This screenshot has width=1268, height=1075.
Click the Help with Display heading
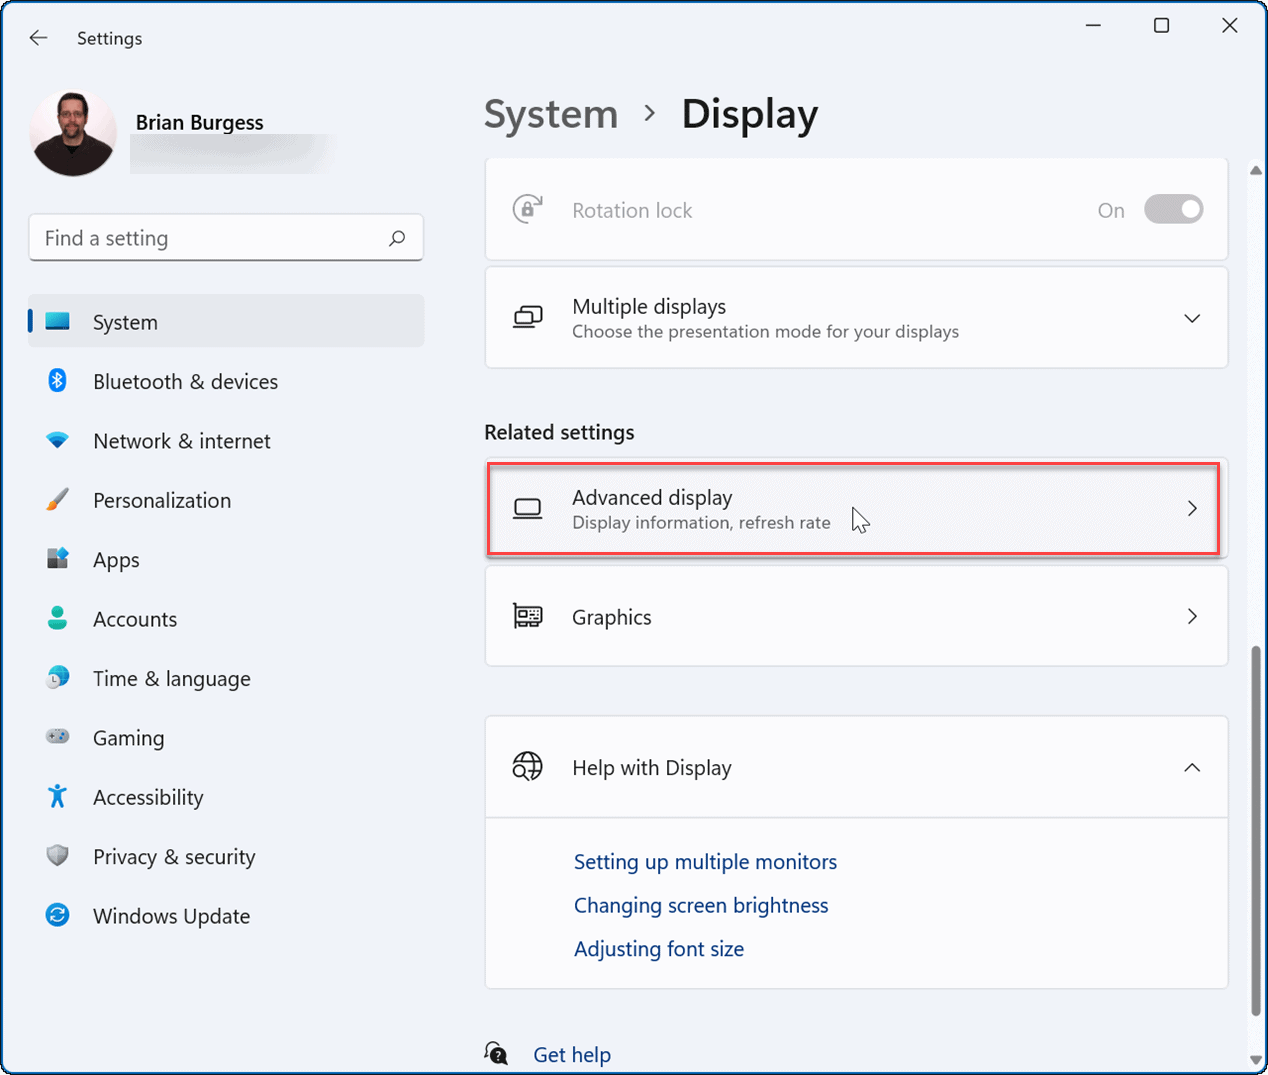(x=652, y=767)
